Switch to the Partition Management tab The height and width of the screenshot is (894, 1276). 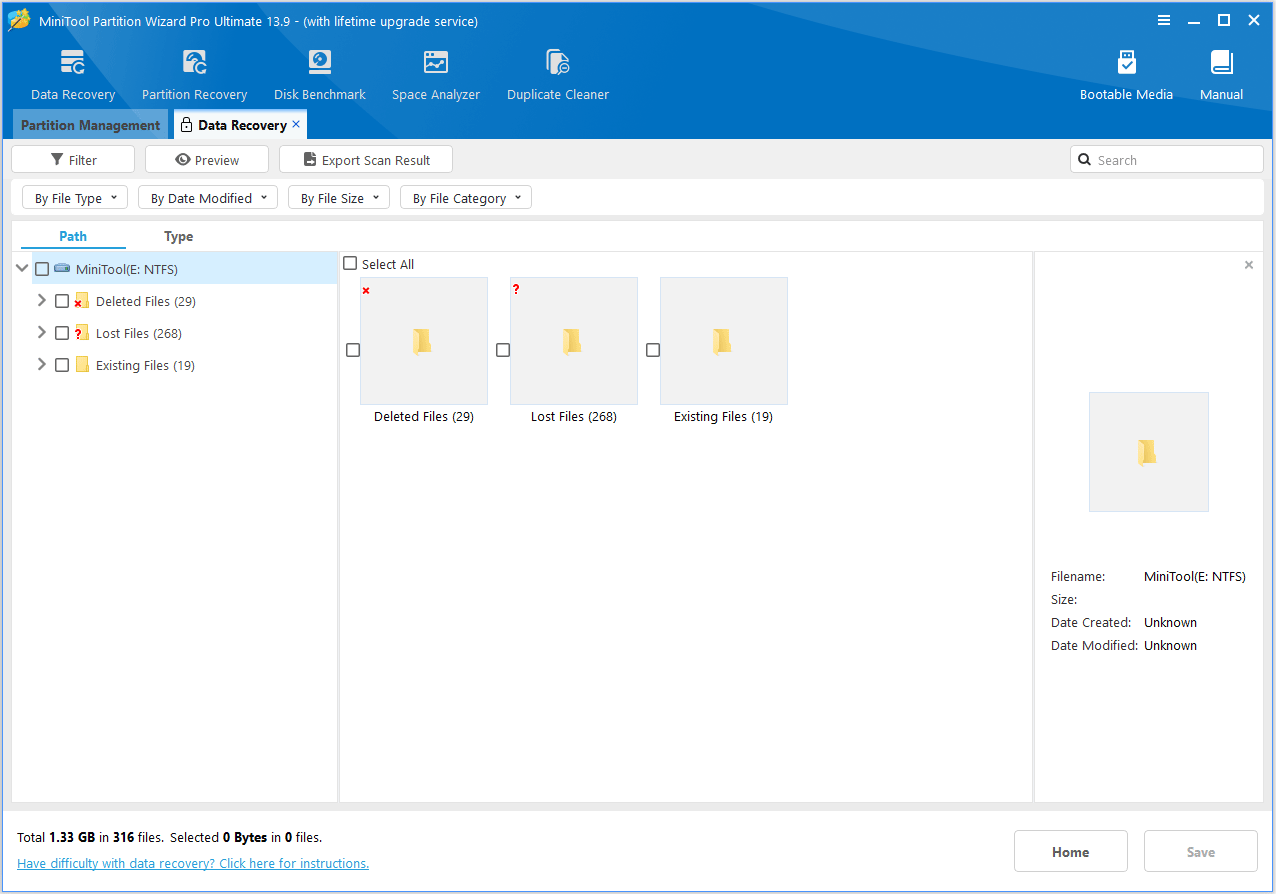coord(90,125)
